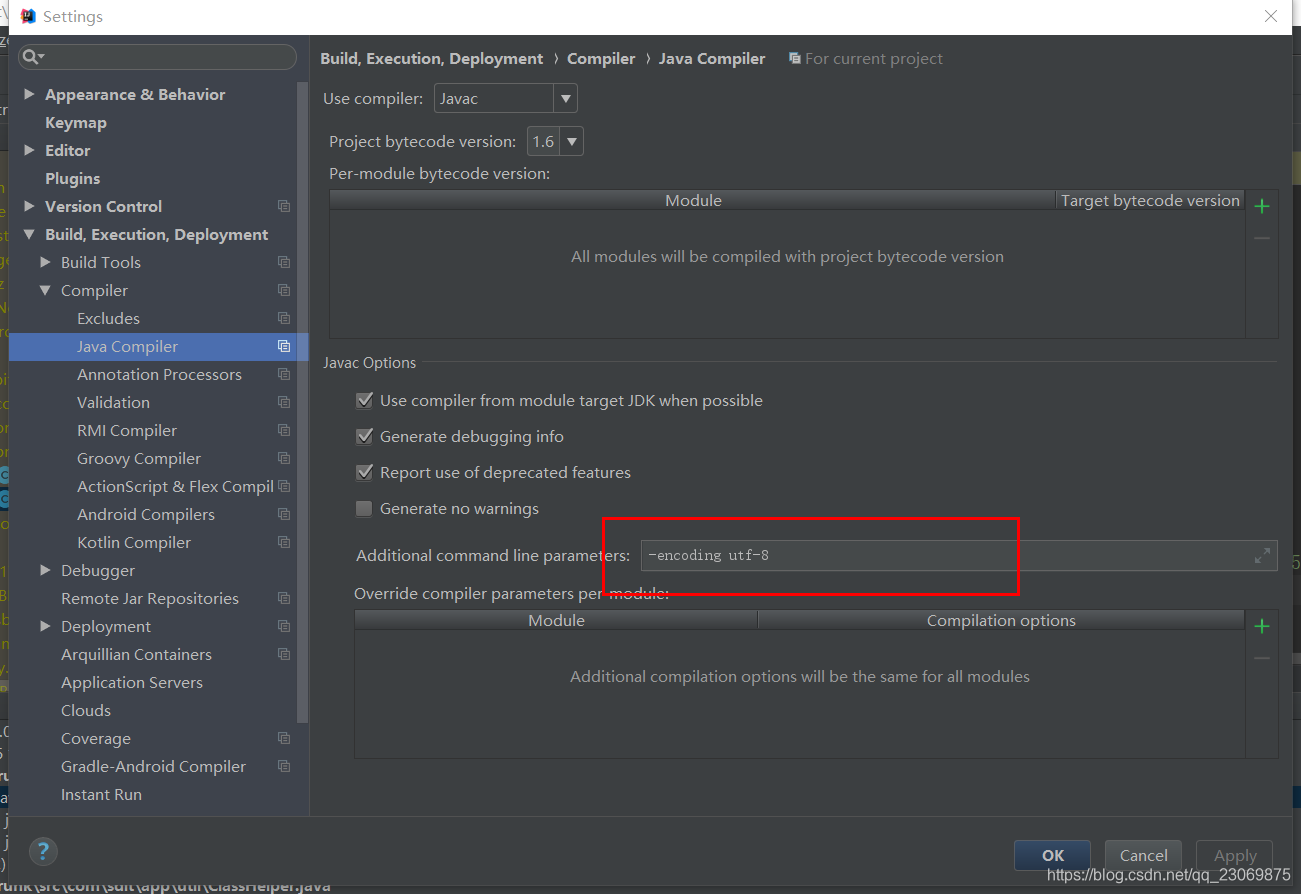1301x894 pixels.
Task: Click project-level icon beside RMI Compiler
Action: tap(284, 430)
